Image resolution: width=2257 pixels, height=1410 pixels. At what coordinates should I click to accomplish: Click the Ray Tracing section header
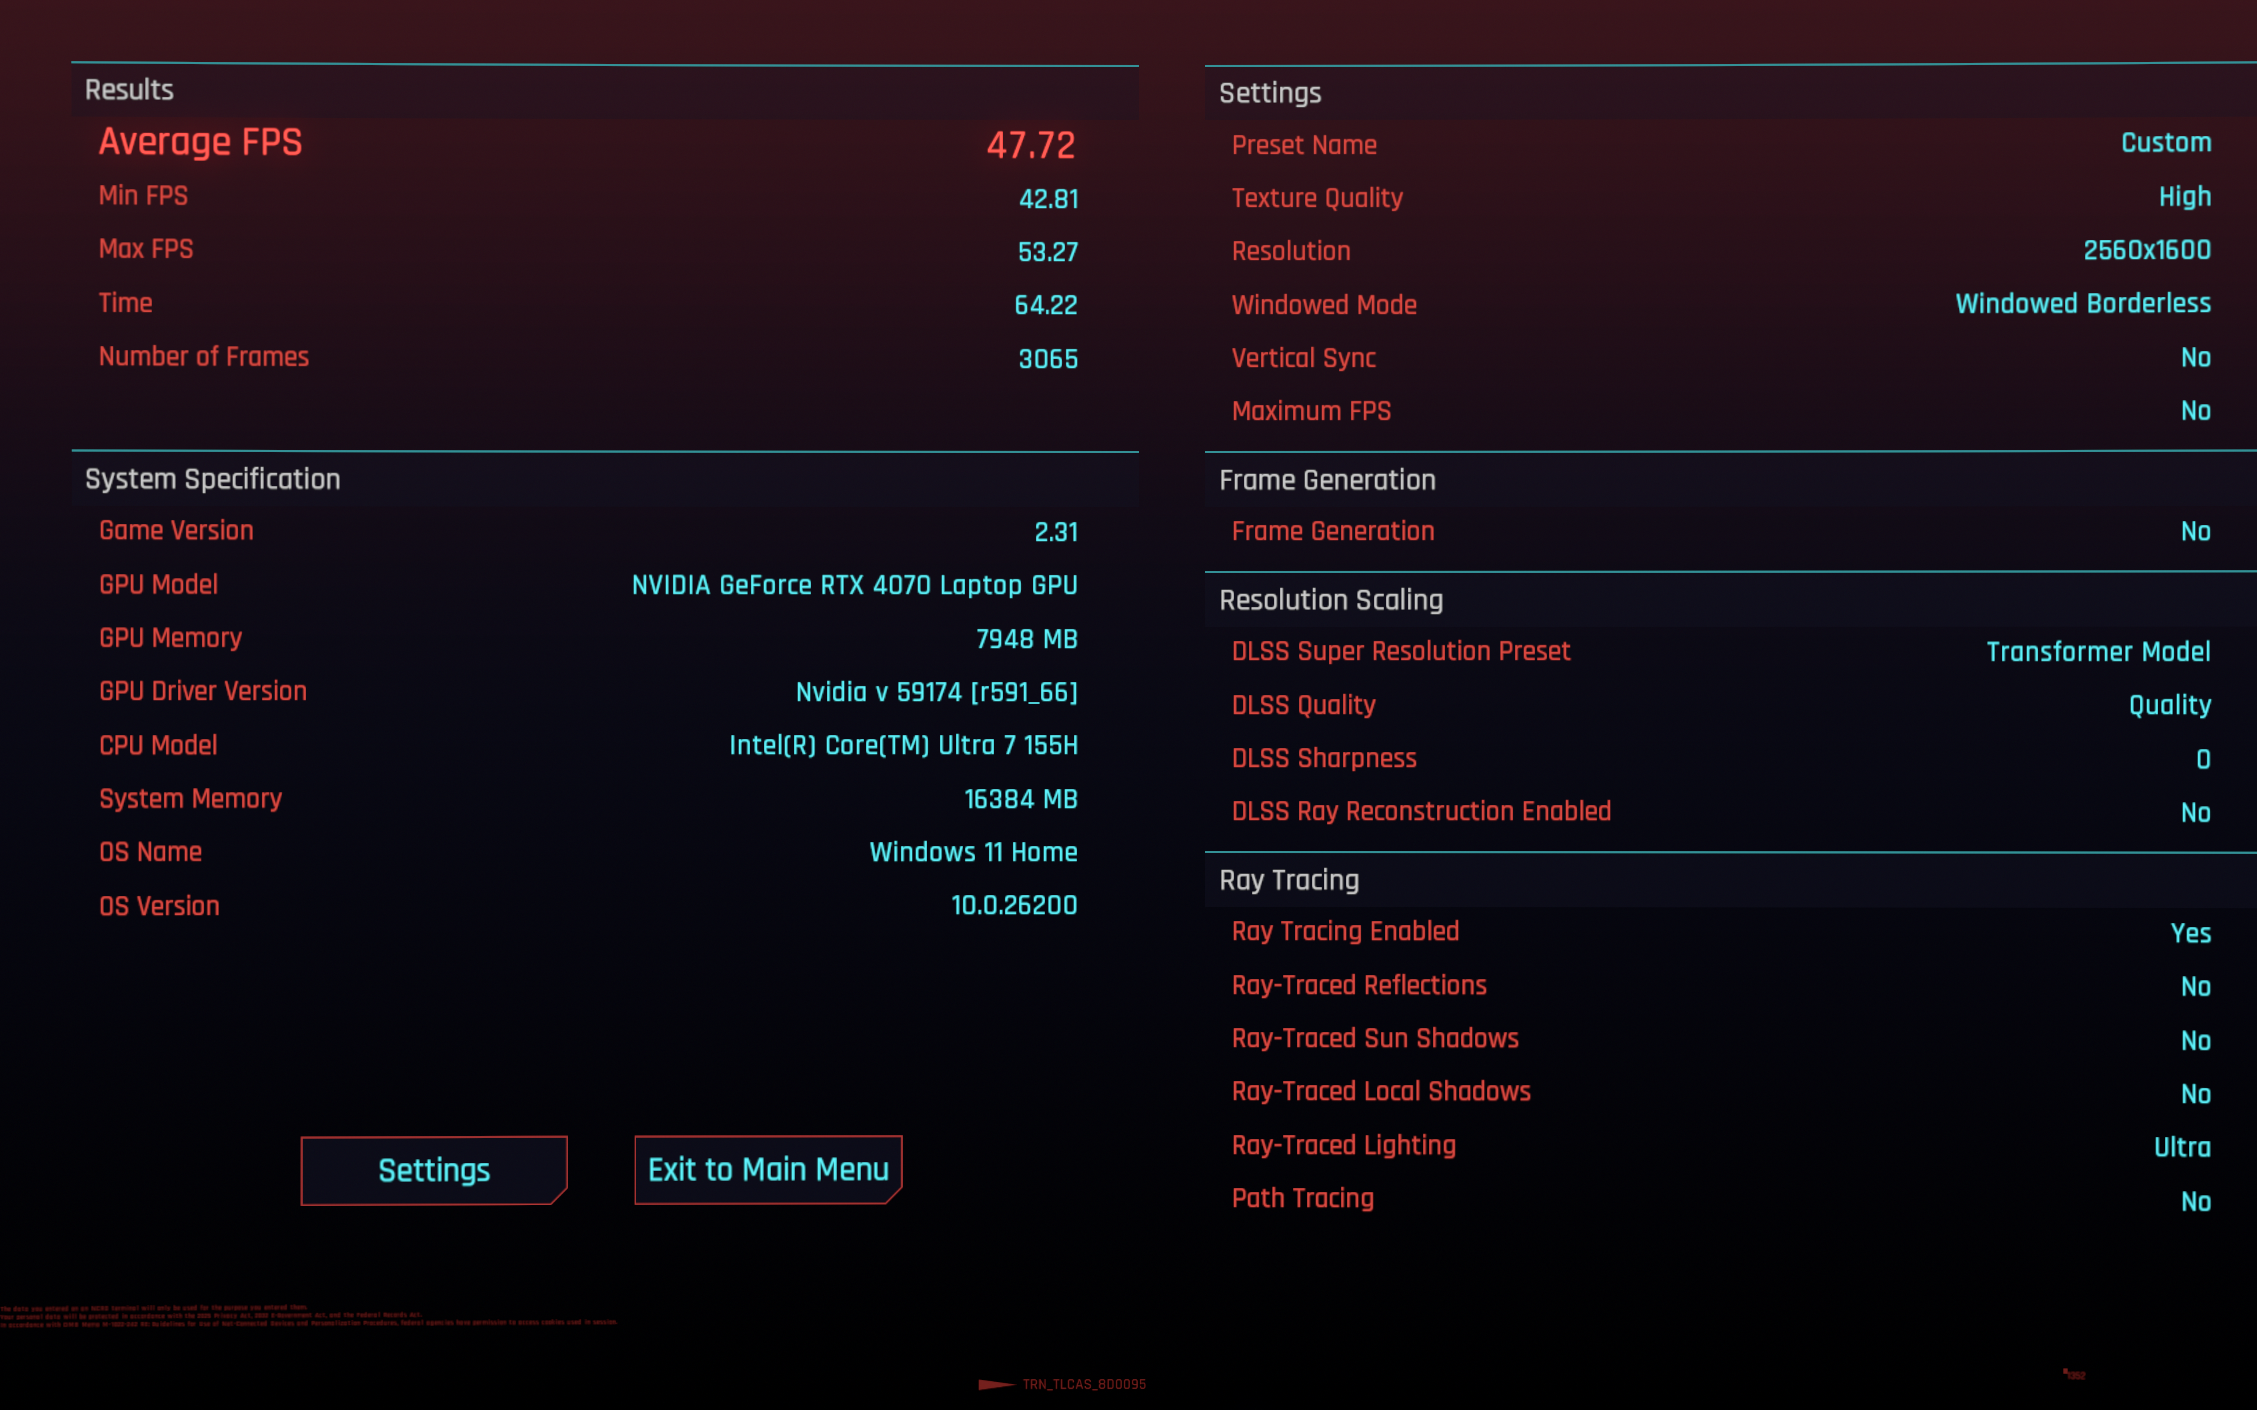click(1289, 880)
